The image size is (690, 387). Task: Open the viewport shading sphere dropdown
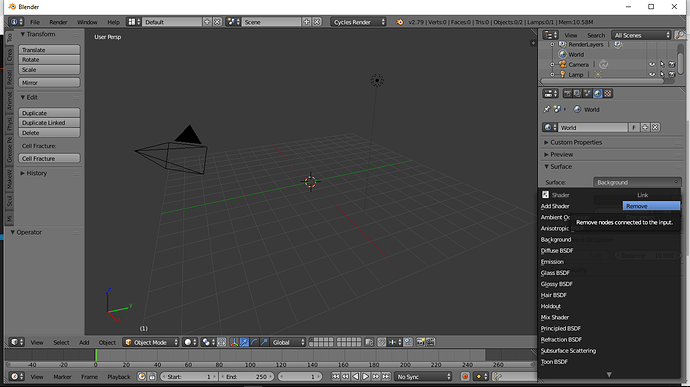(190, 342)
